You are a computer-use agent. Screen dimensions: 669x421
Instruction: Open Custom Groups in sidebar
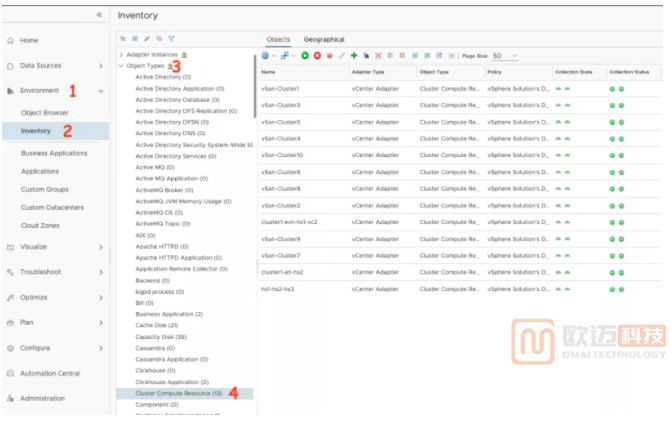click(x=45, y=190)
